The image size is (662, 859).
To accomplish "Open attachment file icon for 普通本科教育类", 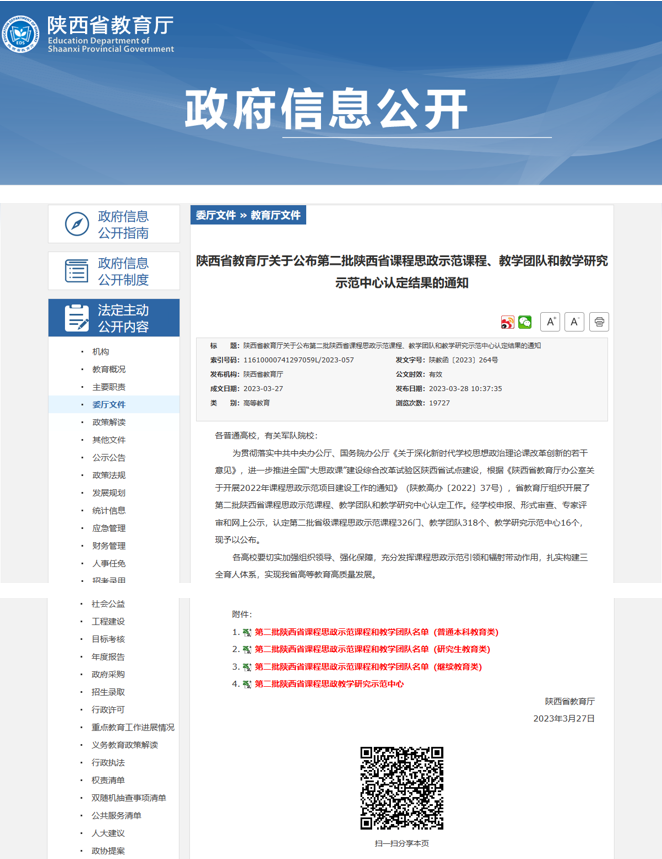I will [247, 633].
